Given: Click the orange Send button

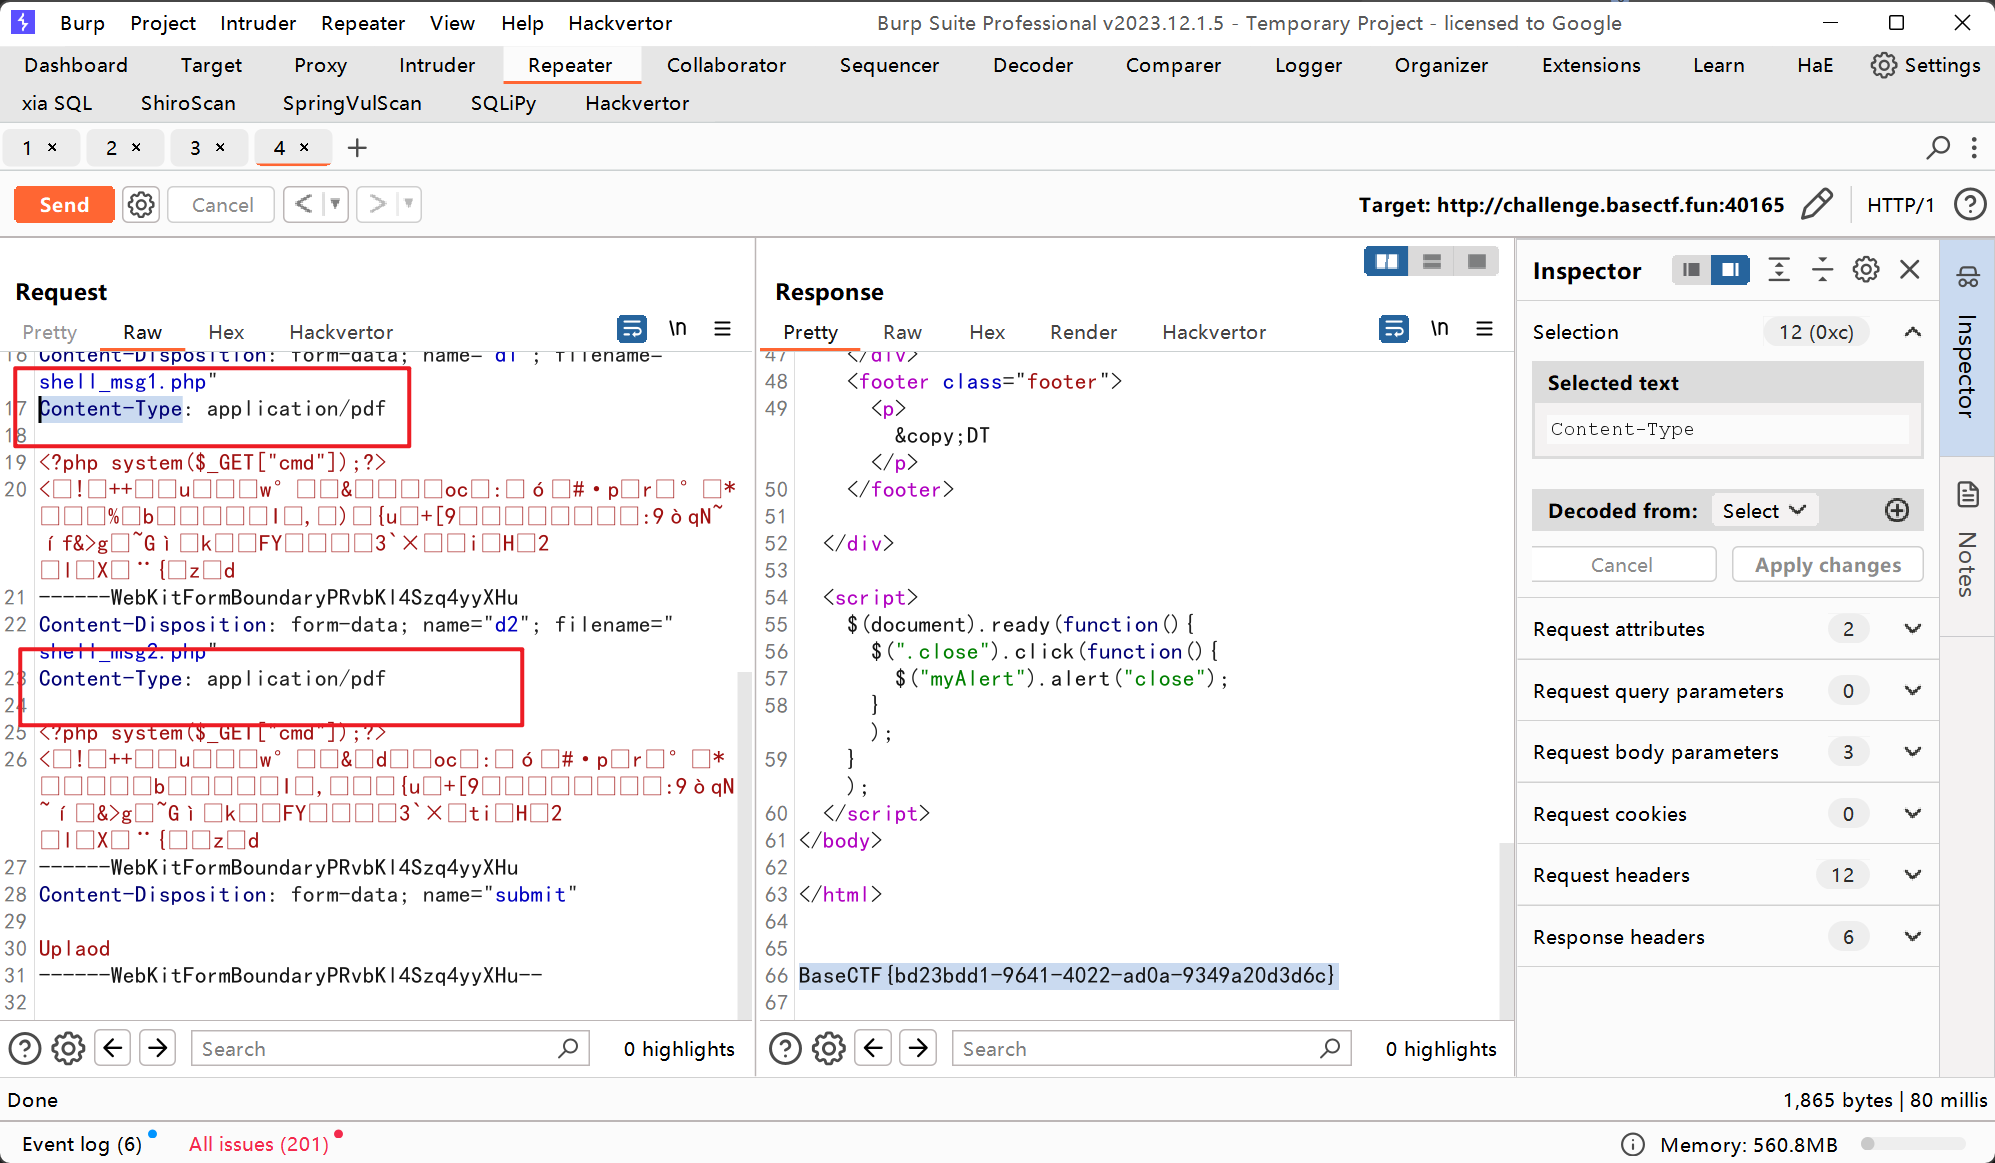Looking at the screenshot, I should [x=64, y=205].
